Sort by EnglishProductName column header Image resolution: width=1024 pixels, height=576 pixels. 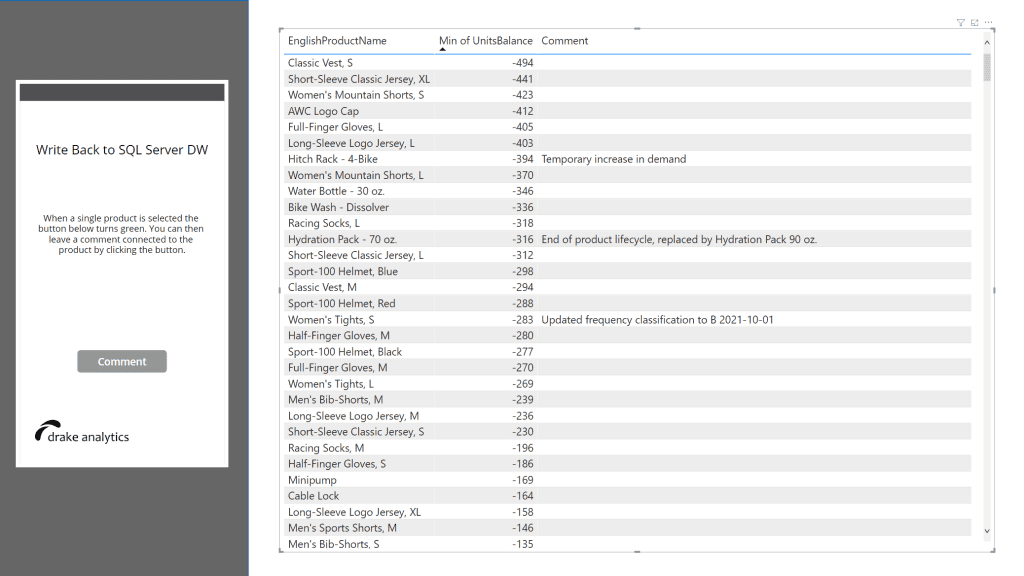(337, 41)
